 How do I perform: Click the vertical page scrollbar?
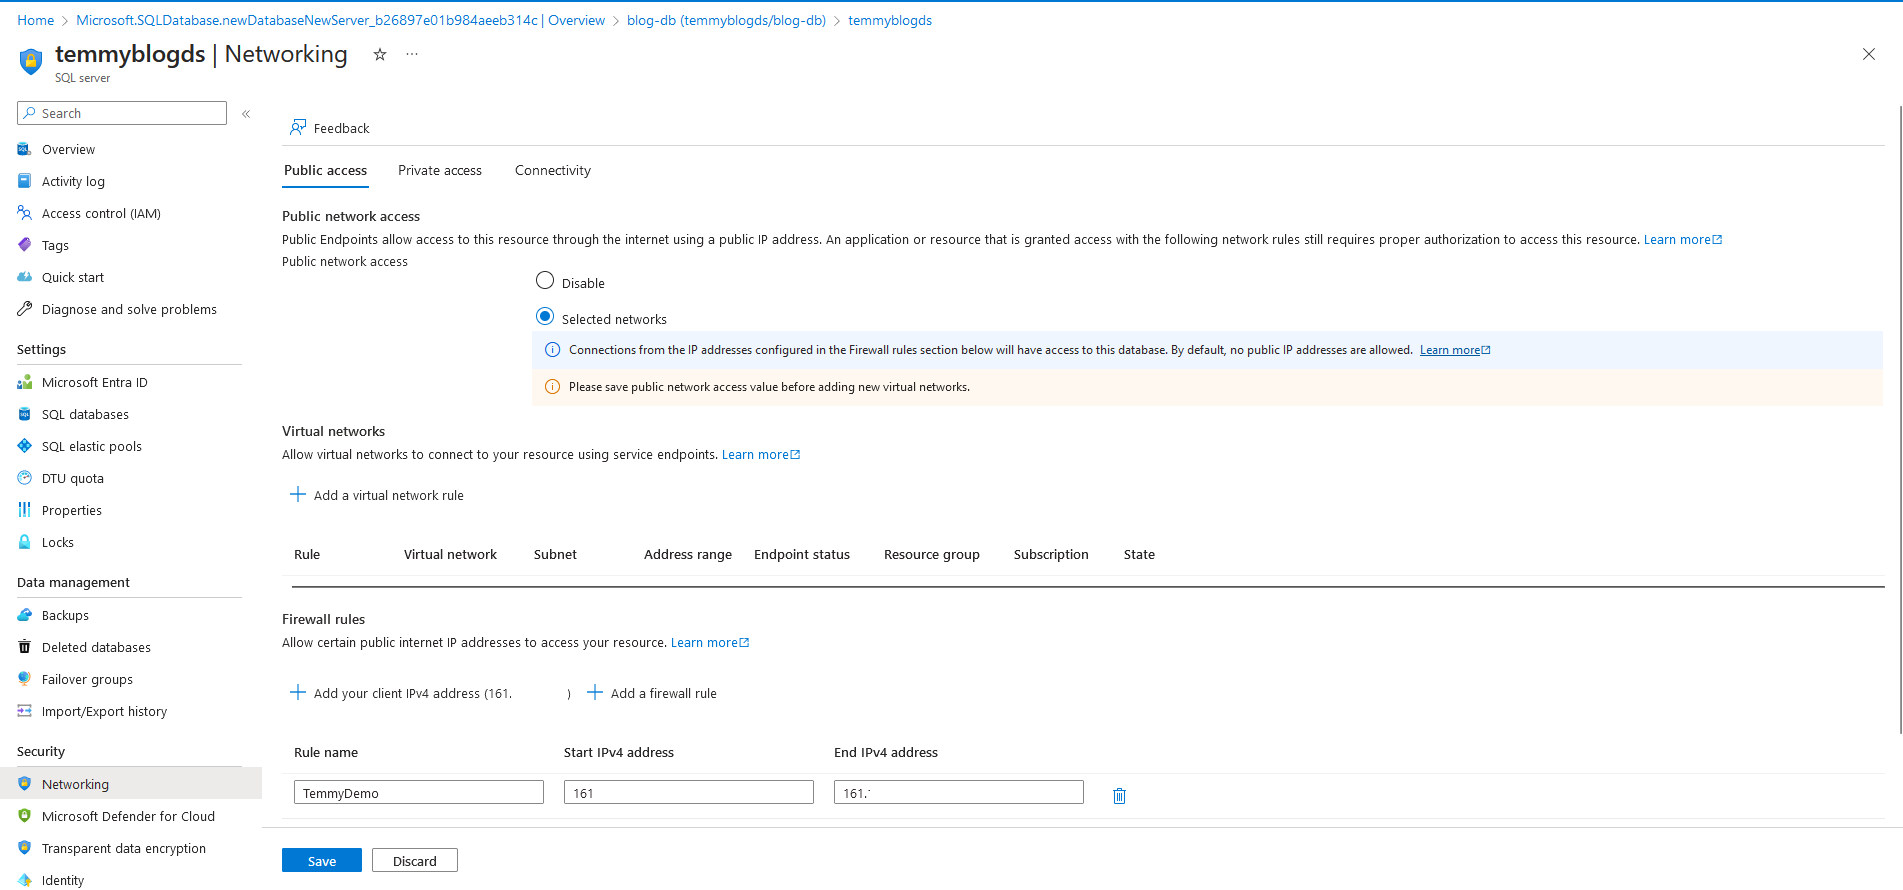coord(1900,420)
